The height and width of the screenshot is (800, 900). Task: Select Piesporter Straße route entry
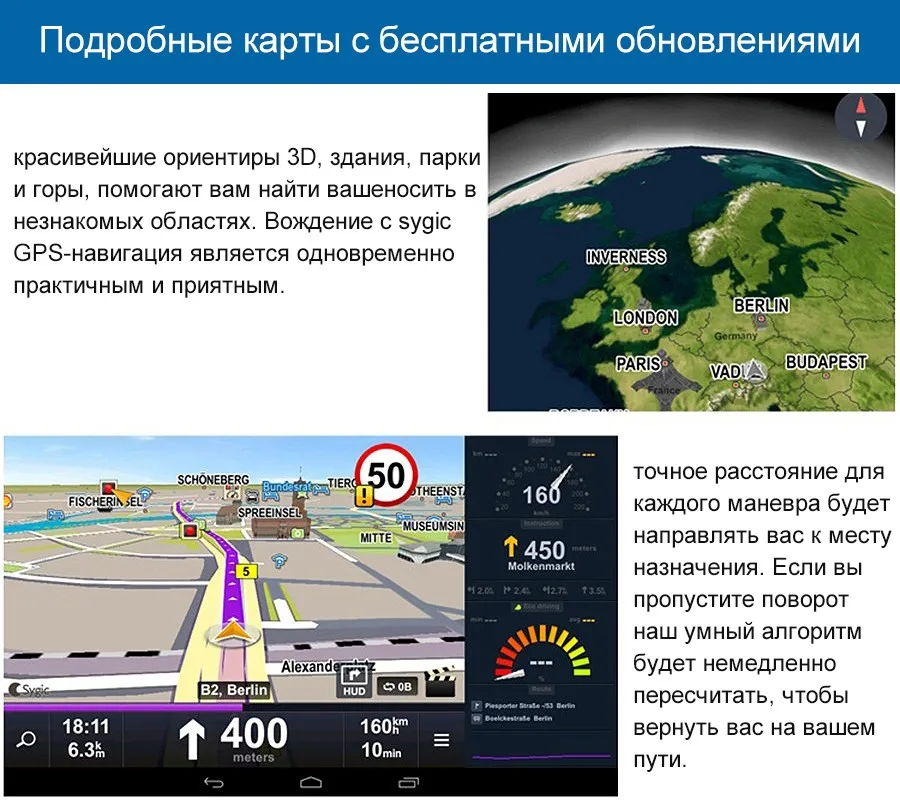(523, 705)
